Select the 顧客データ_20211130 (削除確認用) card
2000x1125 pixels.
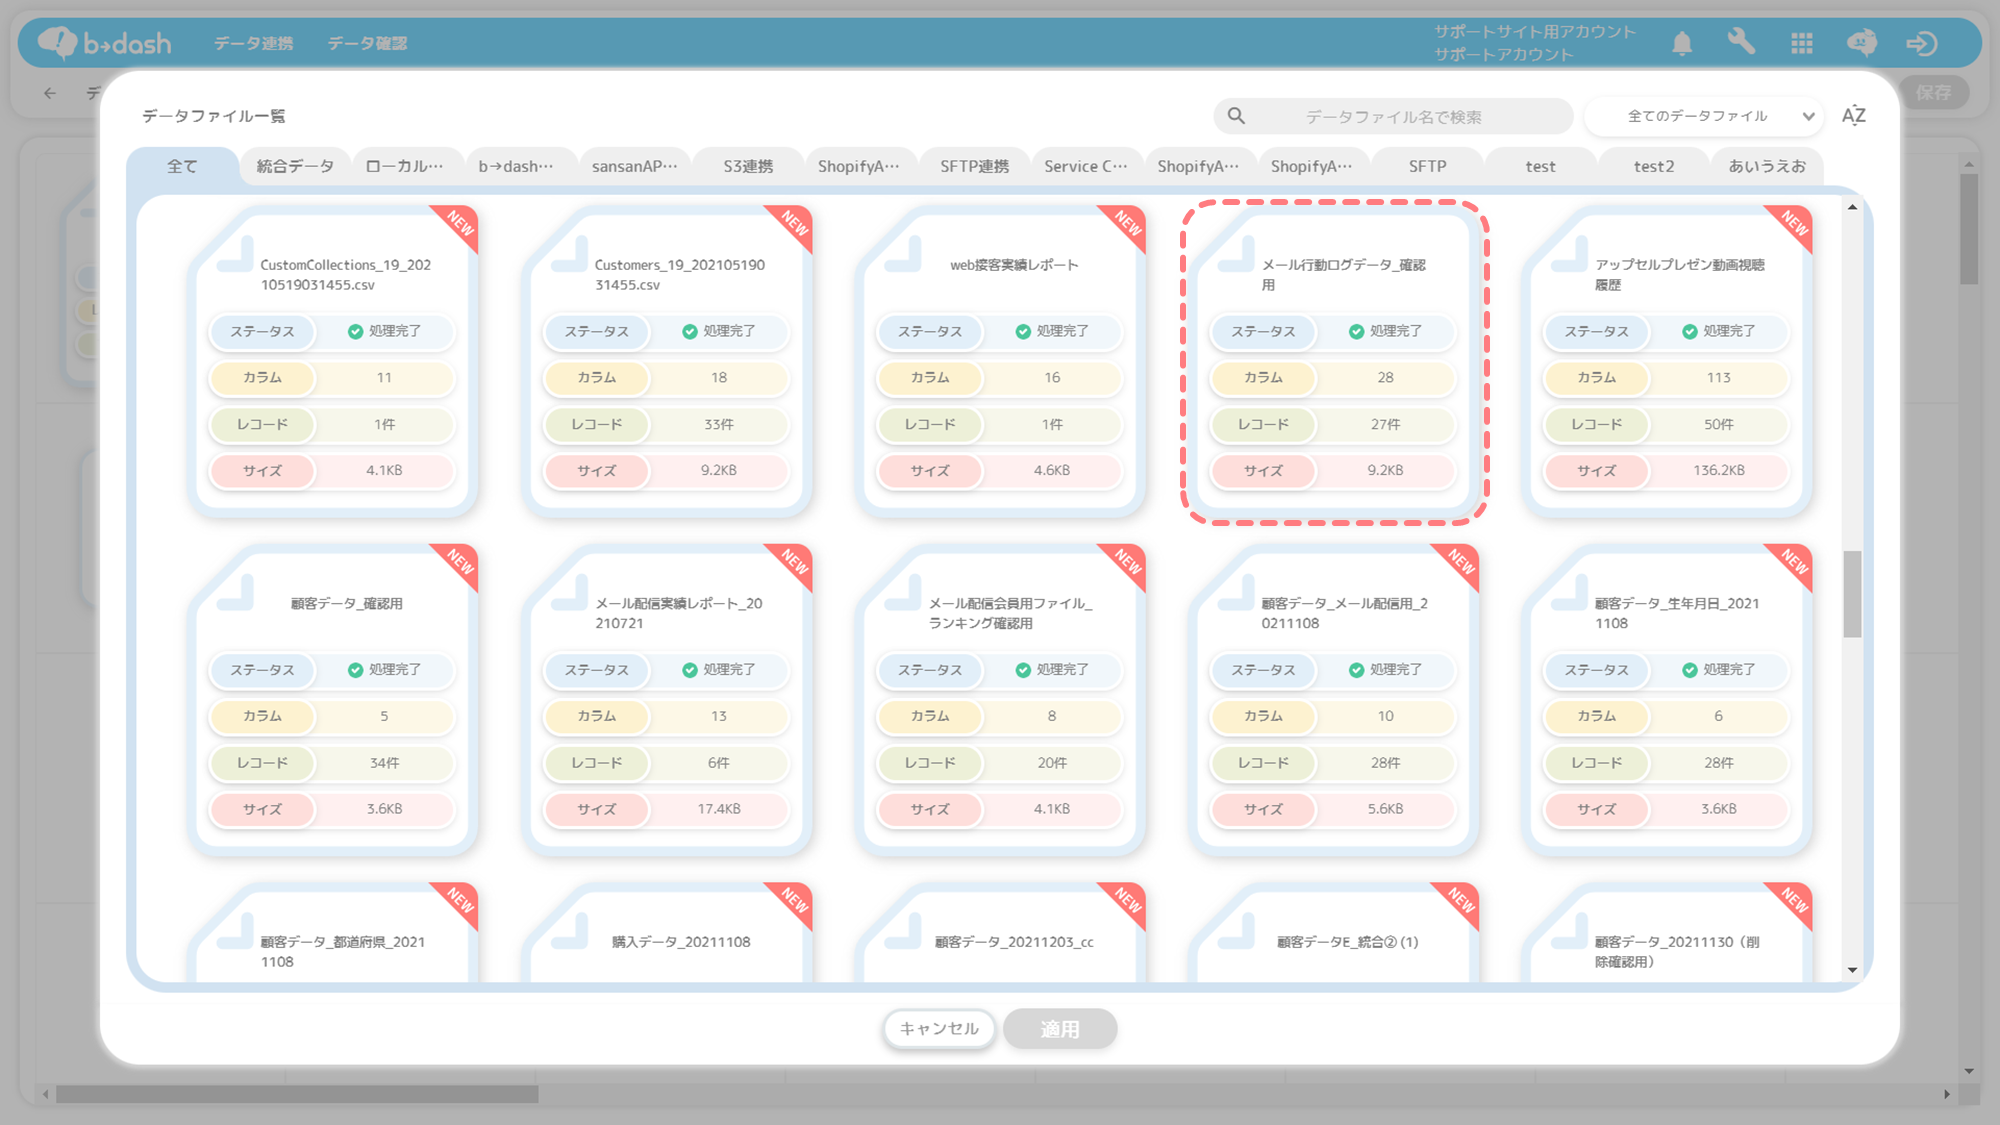(1668, 932)
